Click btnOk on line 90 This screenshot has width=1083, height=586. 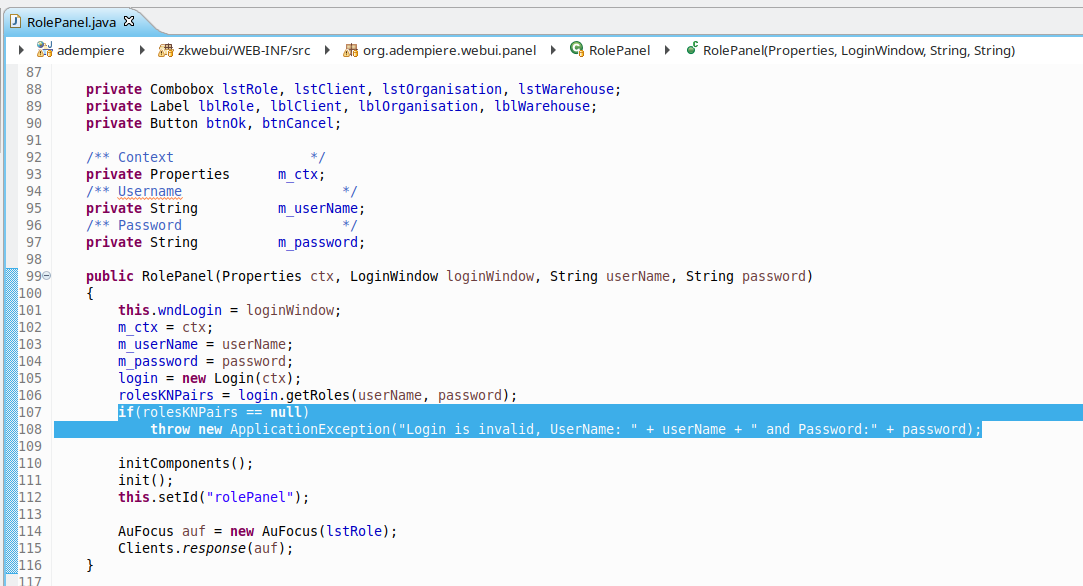click(x=226, y=123)
